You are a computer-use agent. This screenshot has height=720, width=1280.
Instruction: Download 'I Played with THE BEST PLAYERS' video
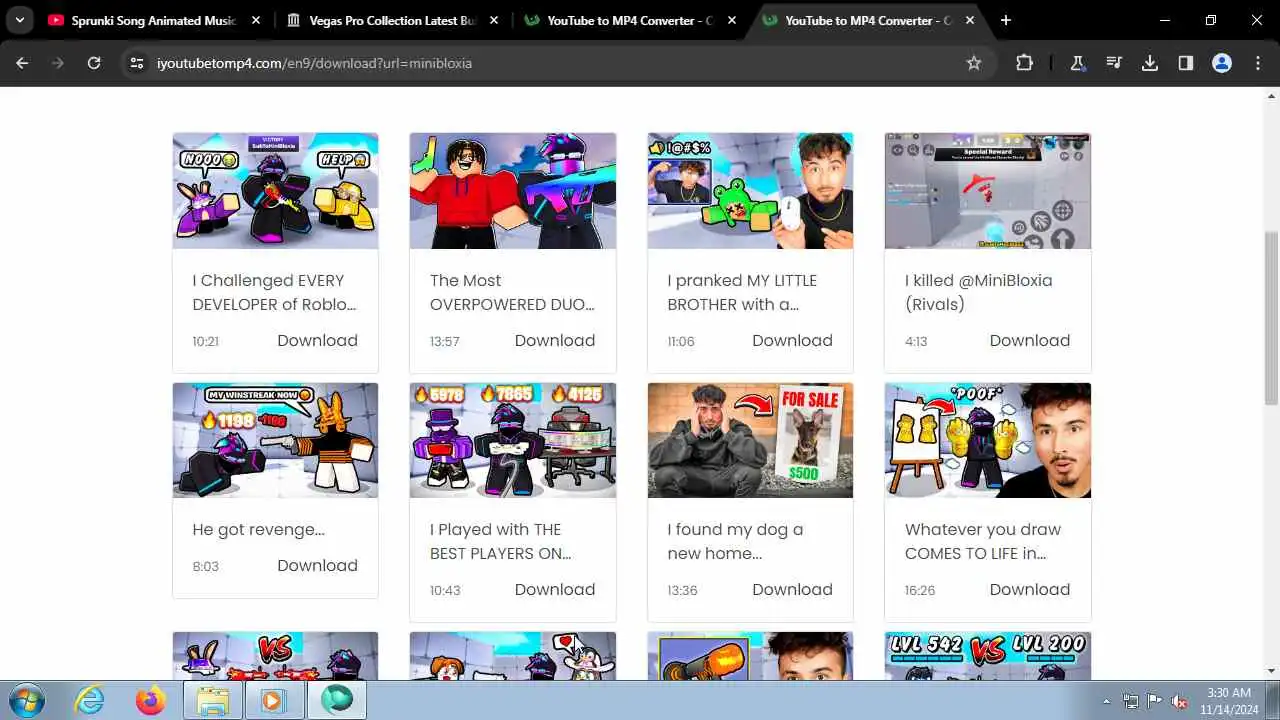pos(555,589)
